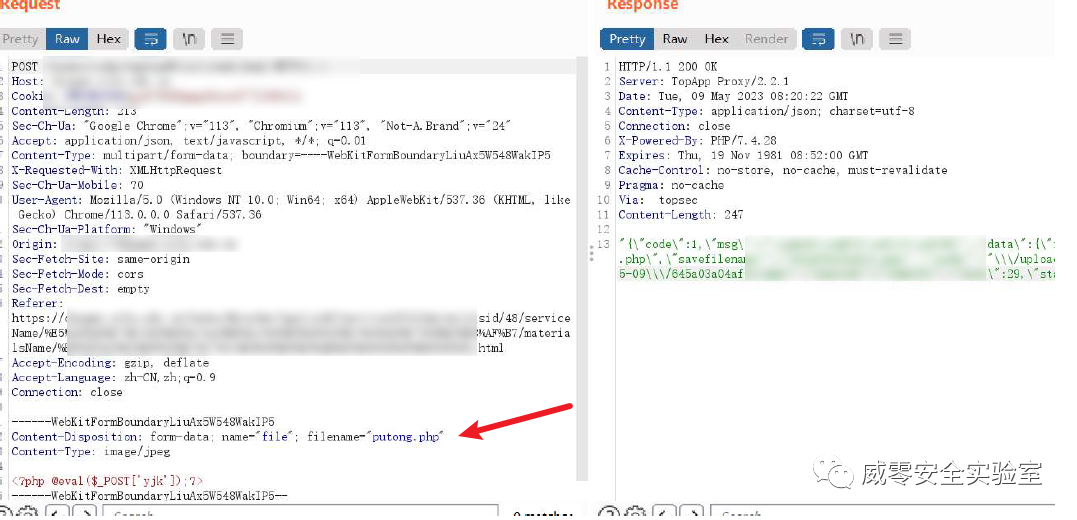Switch Request view to Pretty tab

[20, 39]
